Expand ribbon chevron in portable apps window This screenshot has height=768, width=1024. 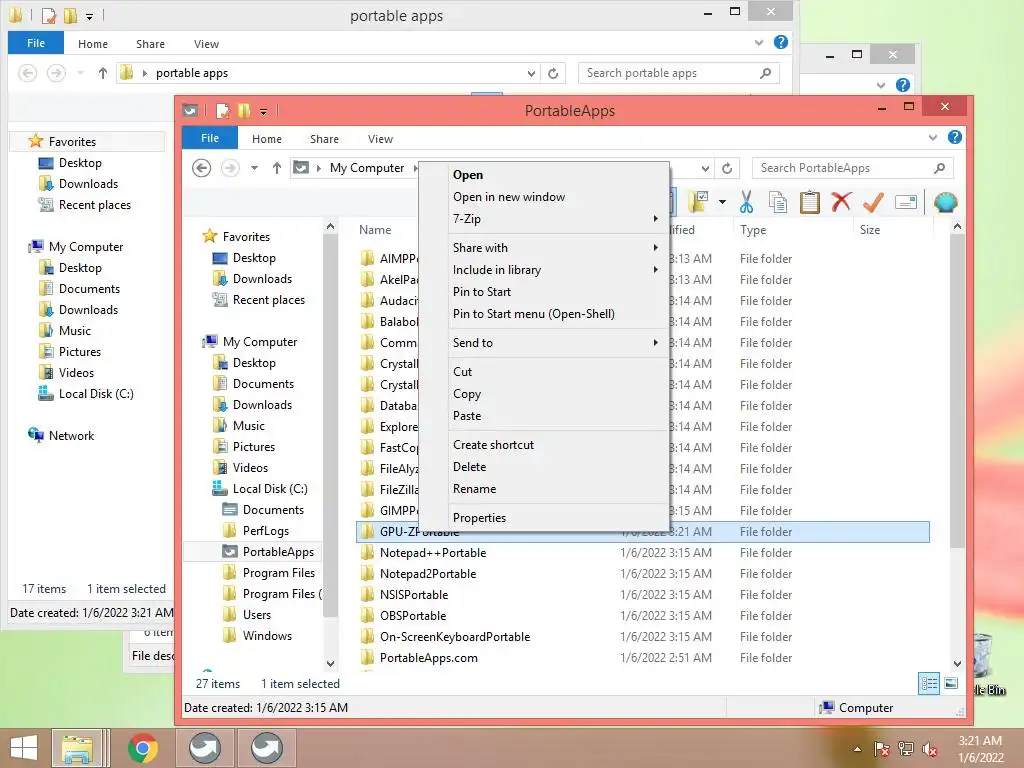[758, 42]
